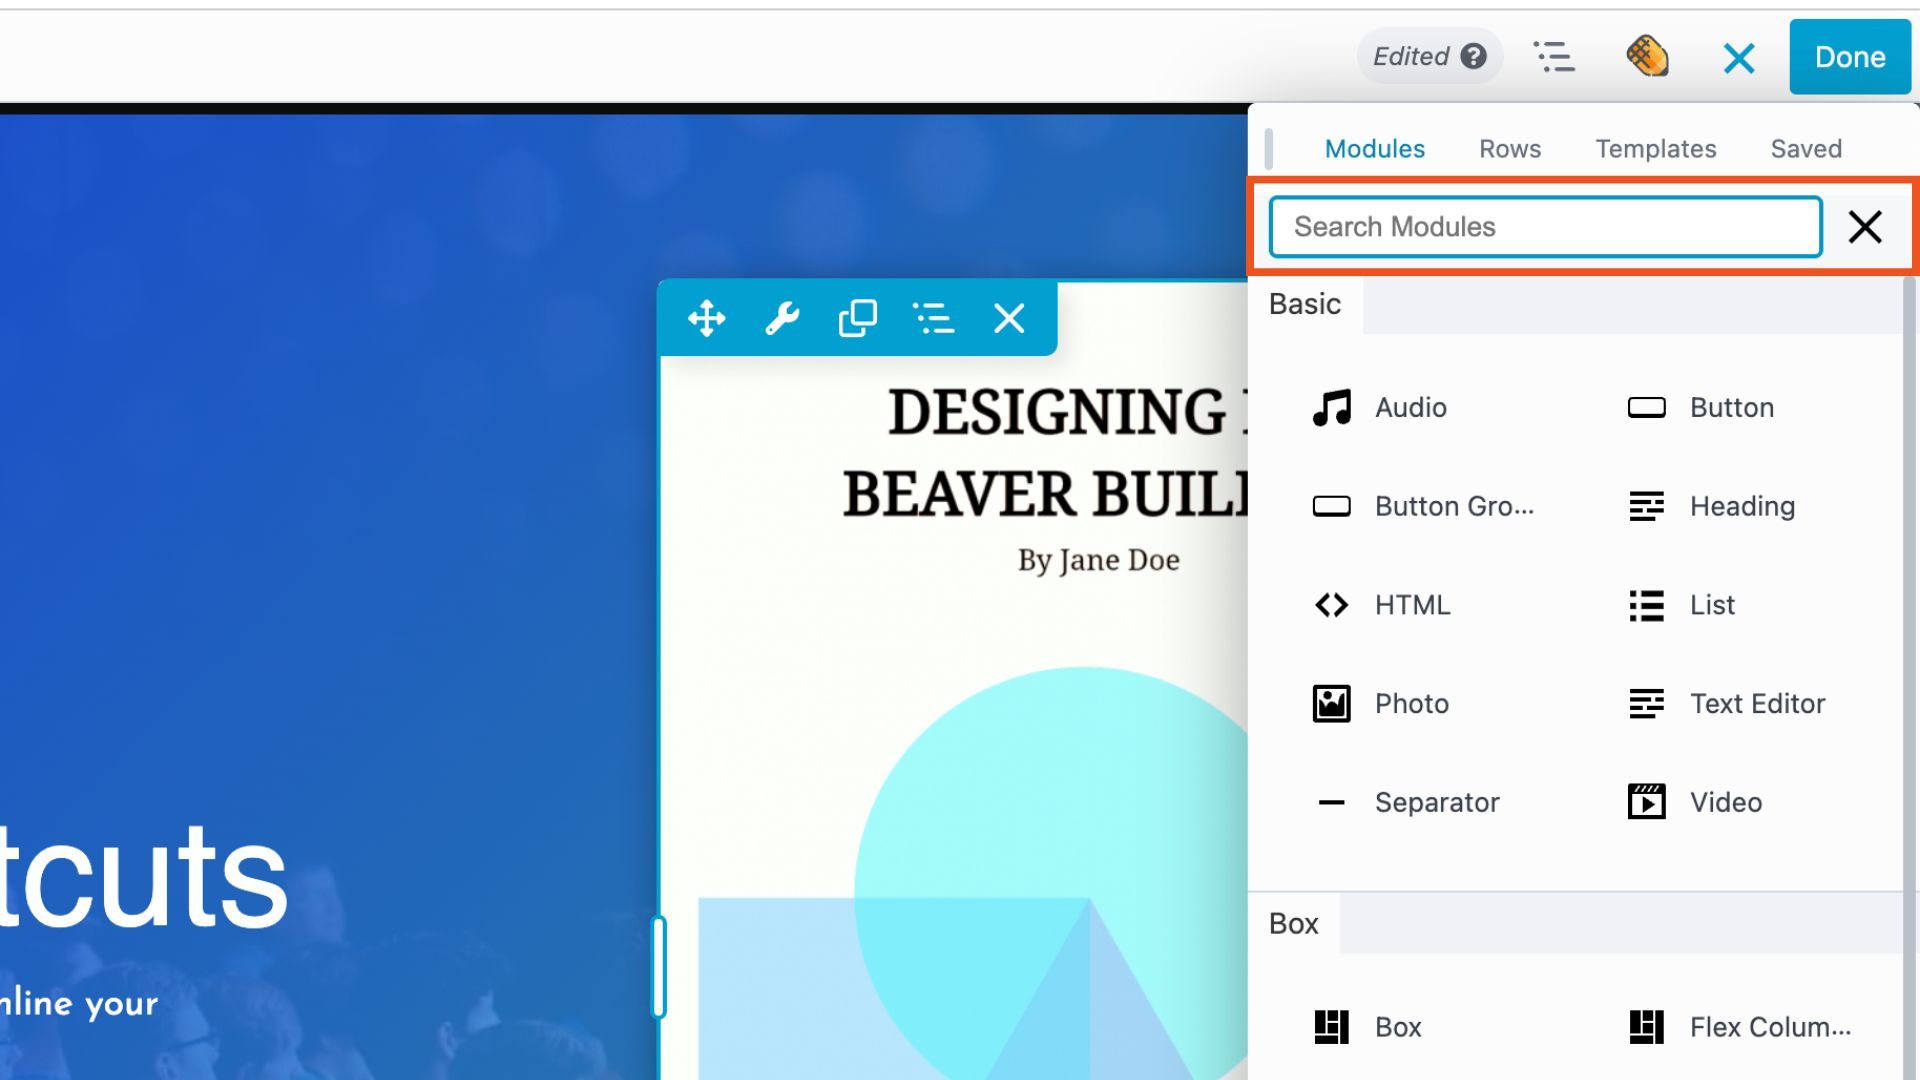The height and width of the screenshot is (1080, 1920).
Task: Click the panel drag handle beside Modules tab
Action: pos(1269,149)
